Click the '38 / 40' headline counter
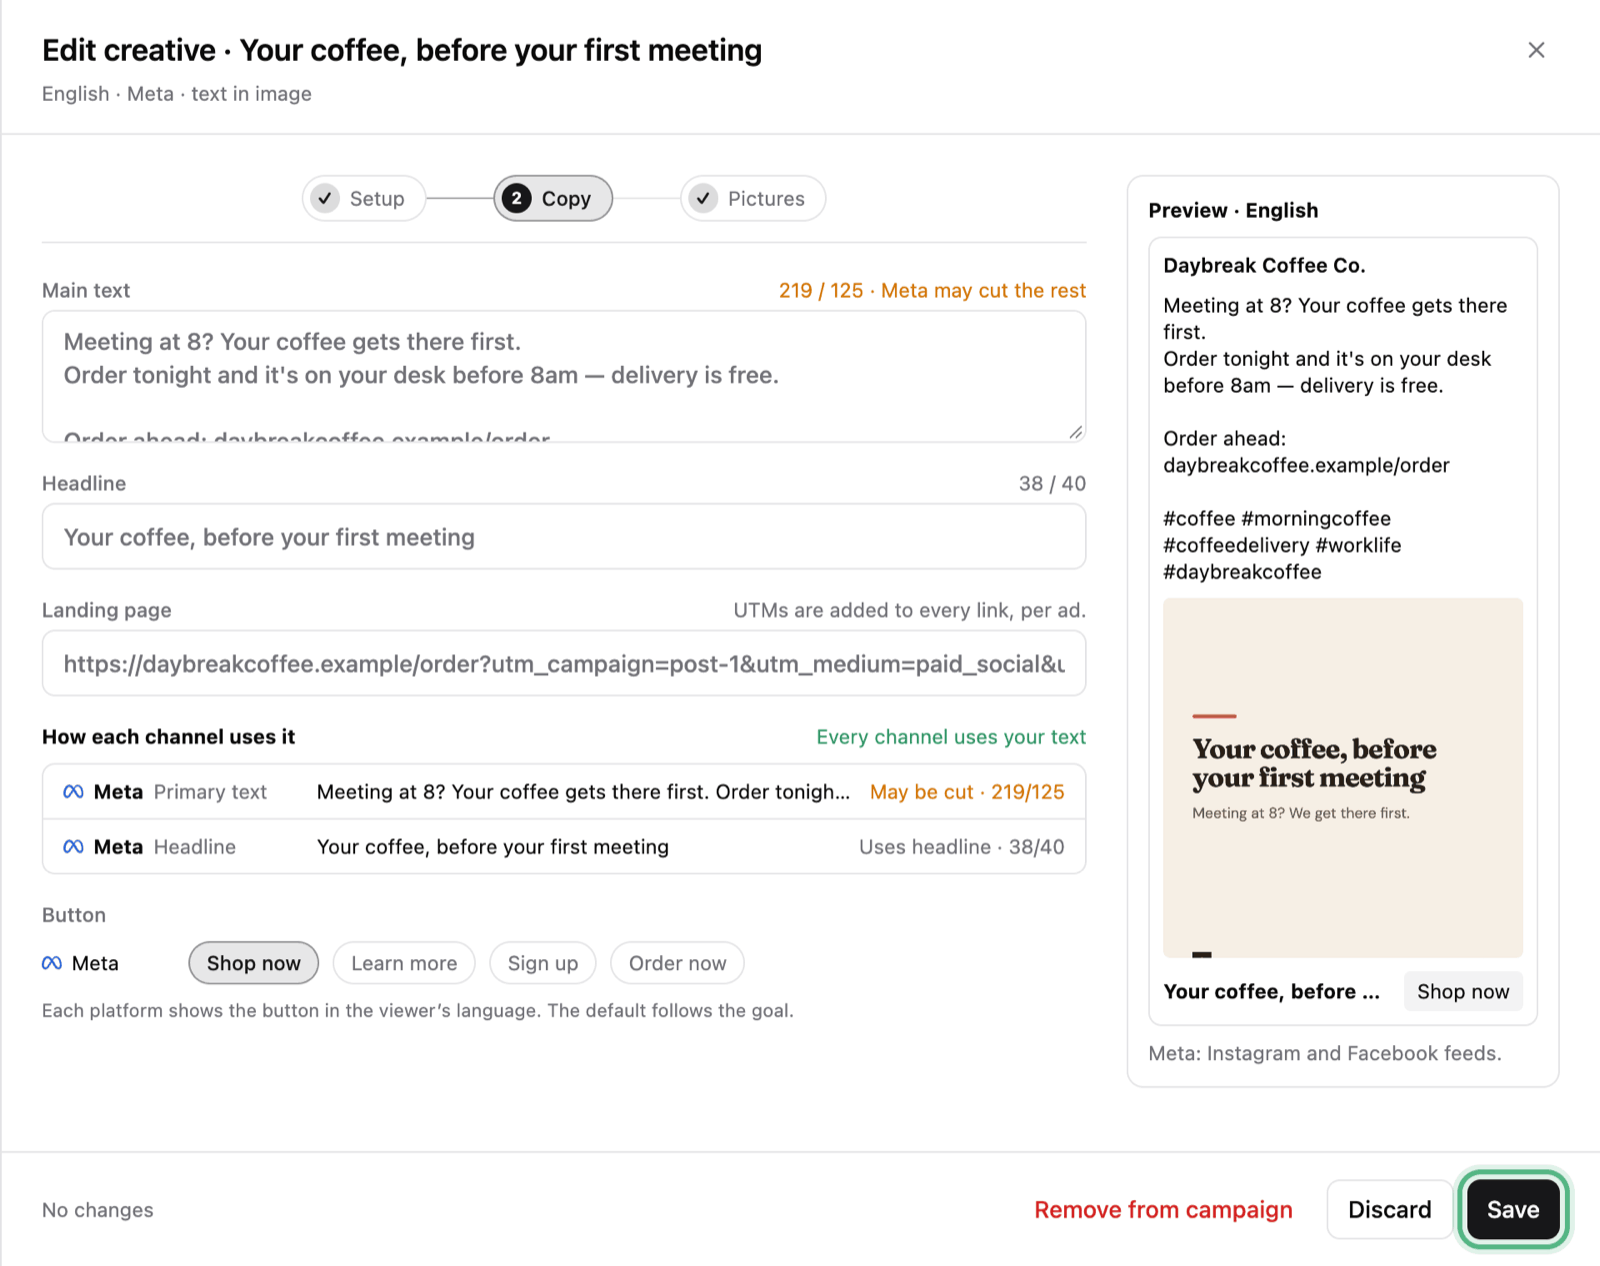 tap(1052, 483)
